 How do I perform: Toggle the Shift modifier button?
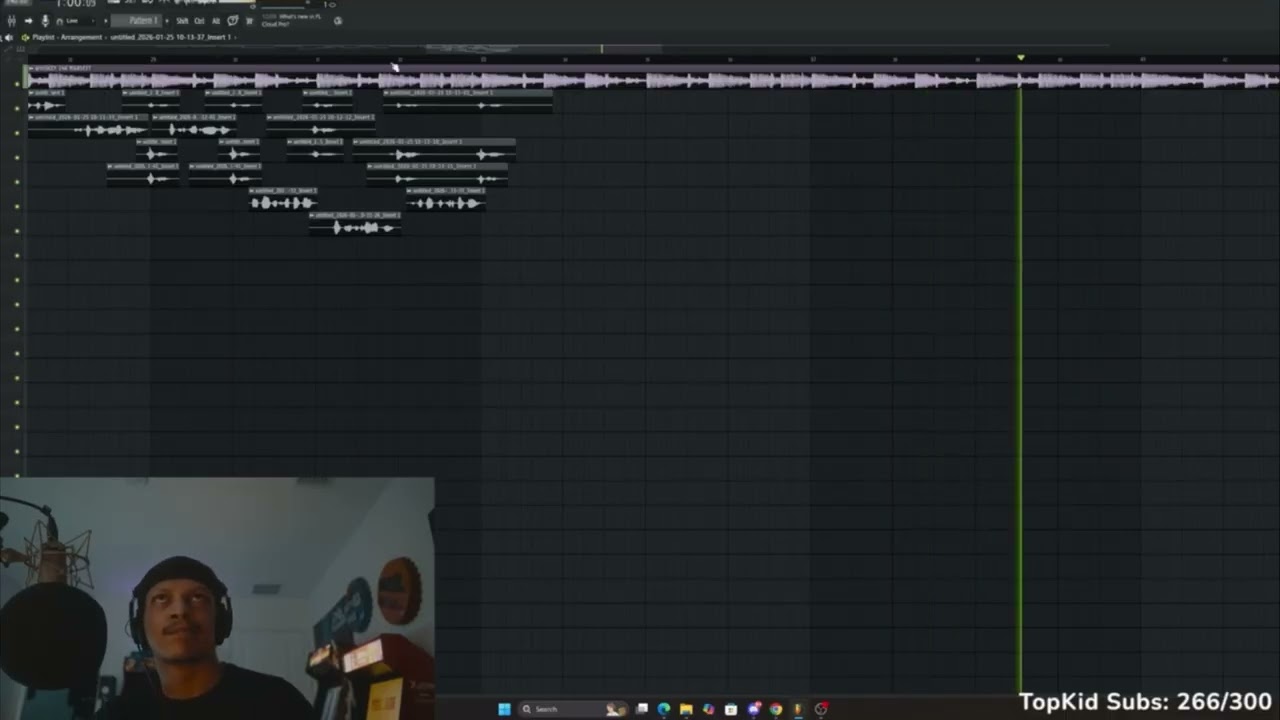click(x=182, y=21)
